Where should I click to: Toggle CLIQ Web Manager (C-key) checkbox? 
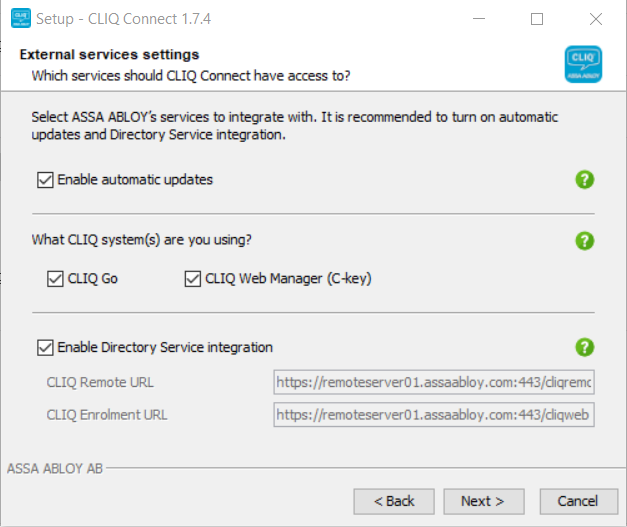193,279
